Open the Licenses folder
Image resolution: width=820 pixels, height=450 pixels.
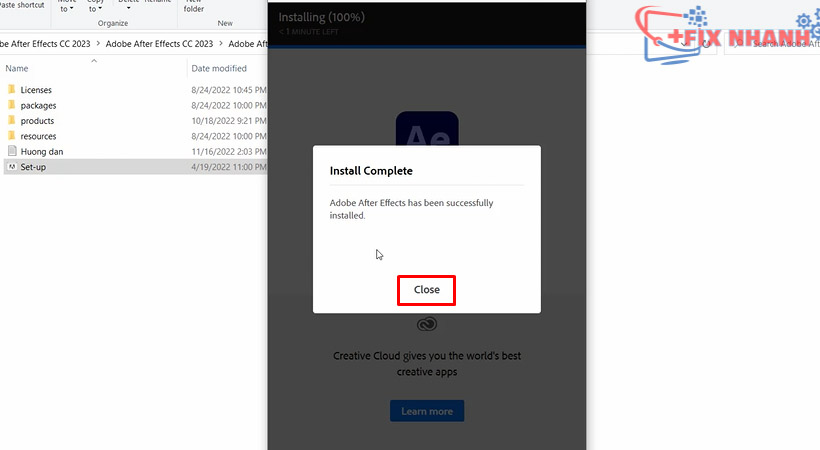36,90
